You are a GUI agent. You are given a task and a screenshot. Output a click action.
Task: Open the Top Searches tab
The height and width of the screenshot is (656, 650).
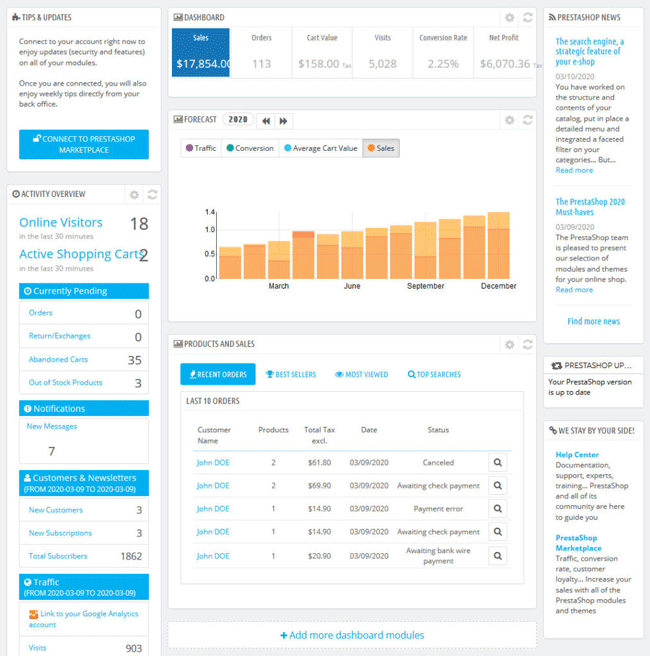pyautogui.click(x=434, y=374)
